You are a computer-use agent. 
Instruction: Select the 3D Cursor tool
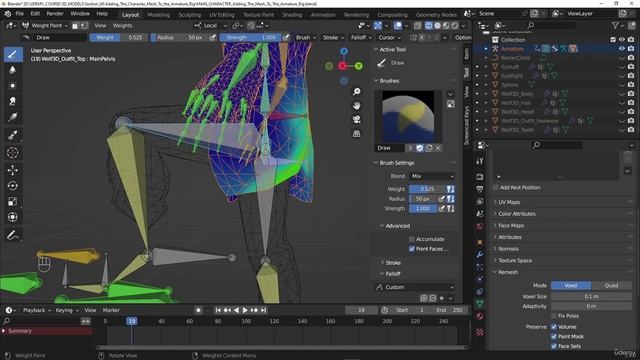[13, 153]
